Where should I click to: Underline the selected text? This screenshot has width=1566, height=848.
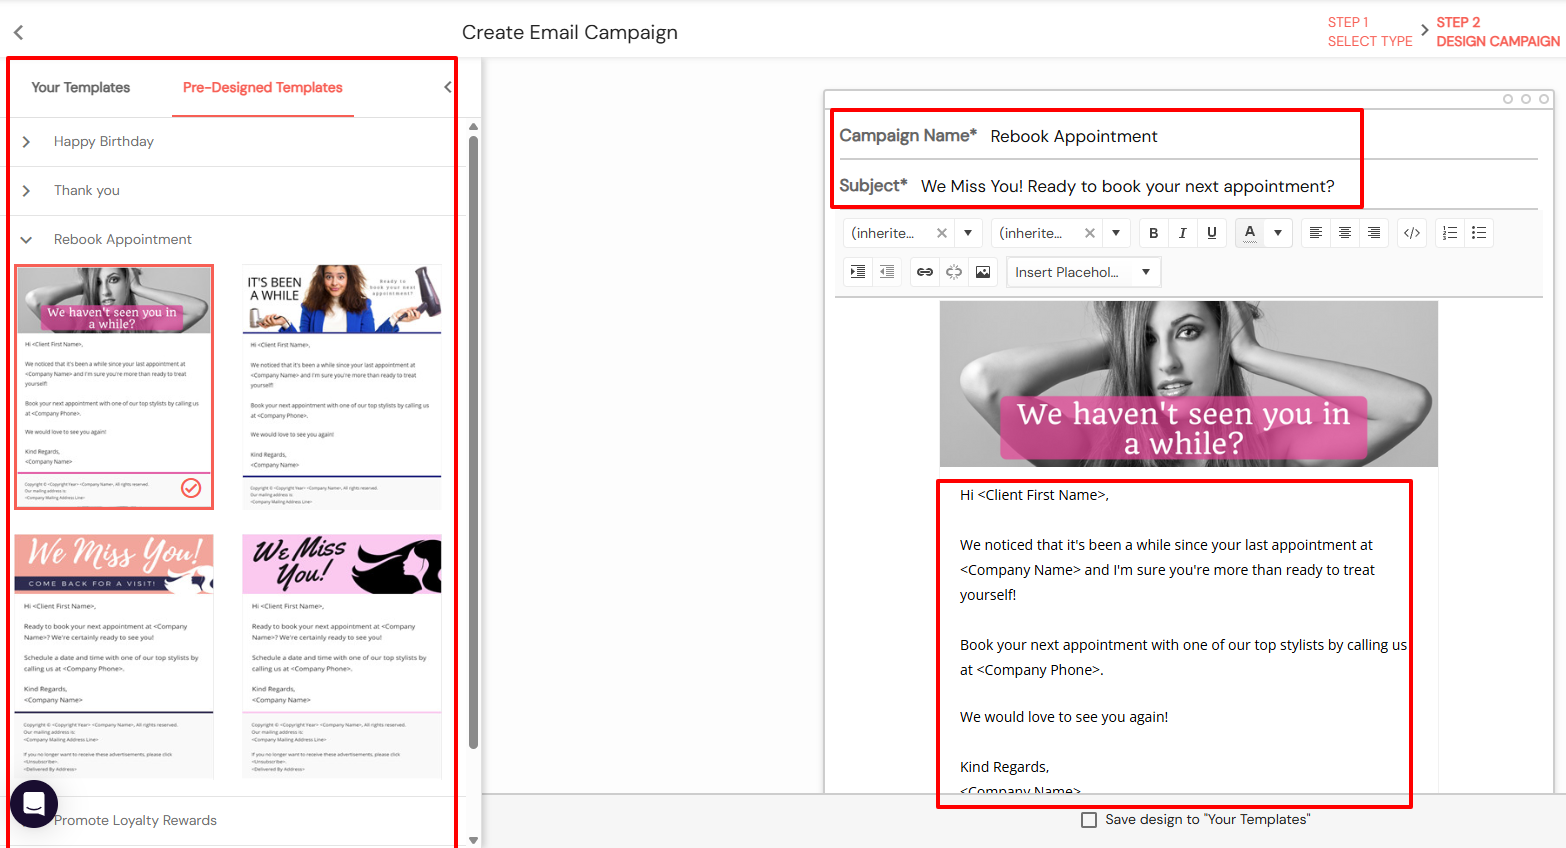click(x=1211, y=232)
